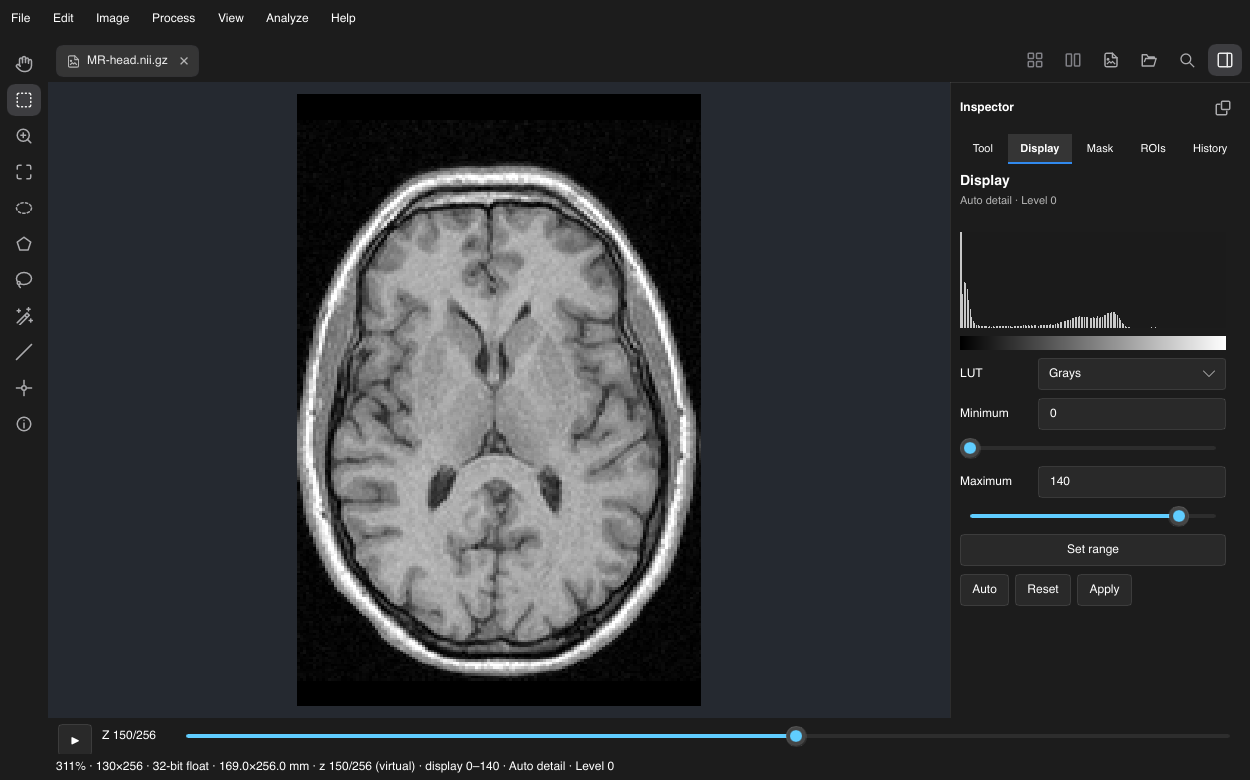The image size is (1250, 780).
Task: Click the image file icon in top toolbar
Action: point(1111,60)
